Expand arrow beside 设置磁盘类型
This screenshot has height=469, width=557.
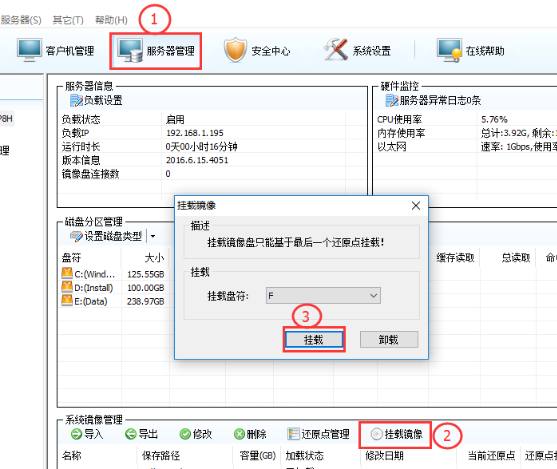pos(153,236)
